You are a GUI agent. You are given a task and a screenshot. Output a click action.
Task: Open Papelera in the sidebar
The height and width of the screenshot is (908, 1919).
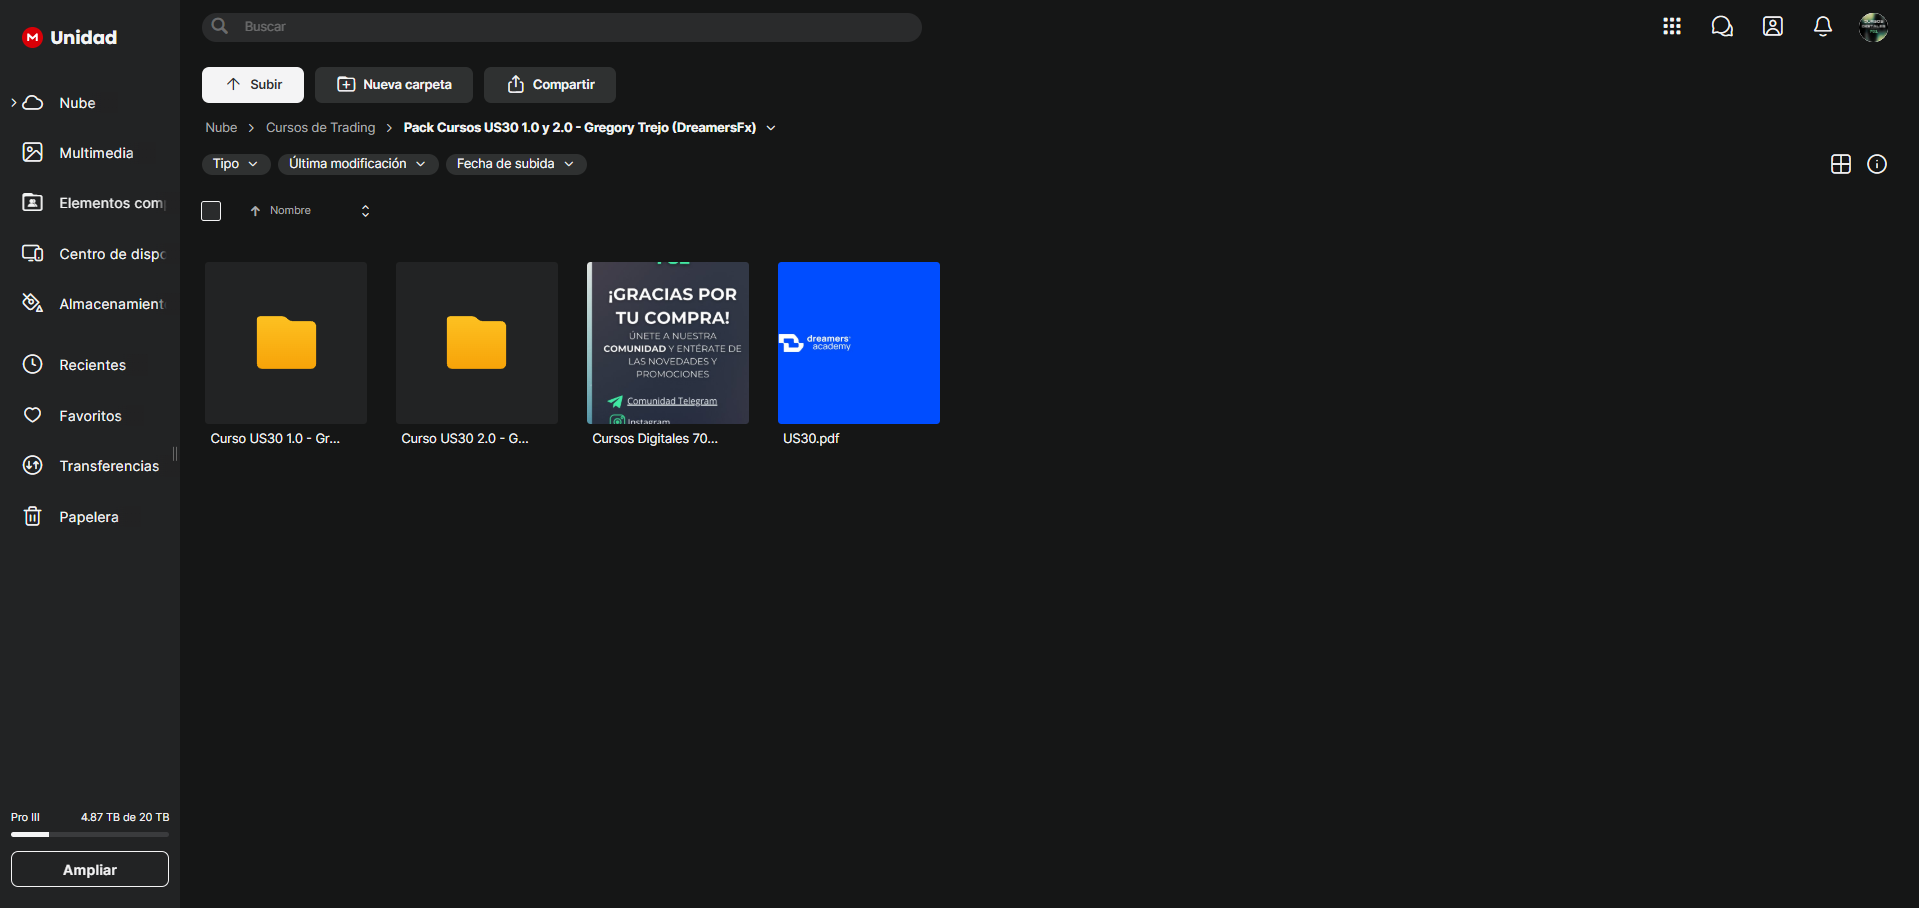[x=88, y=517]
